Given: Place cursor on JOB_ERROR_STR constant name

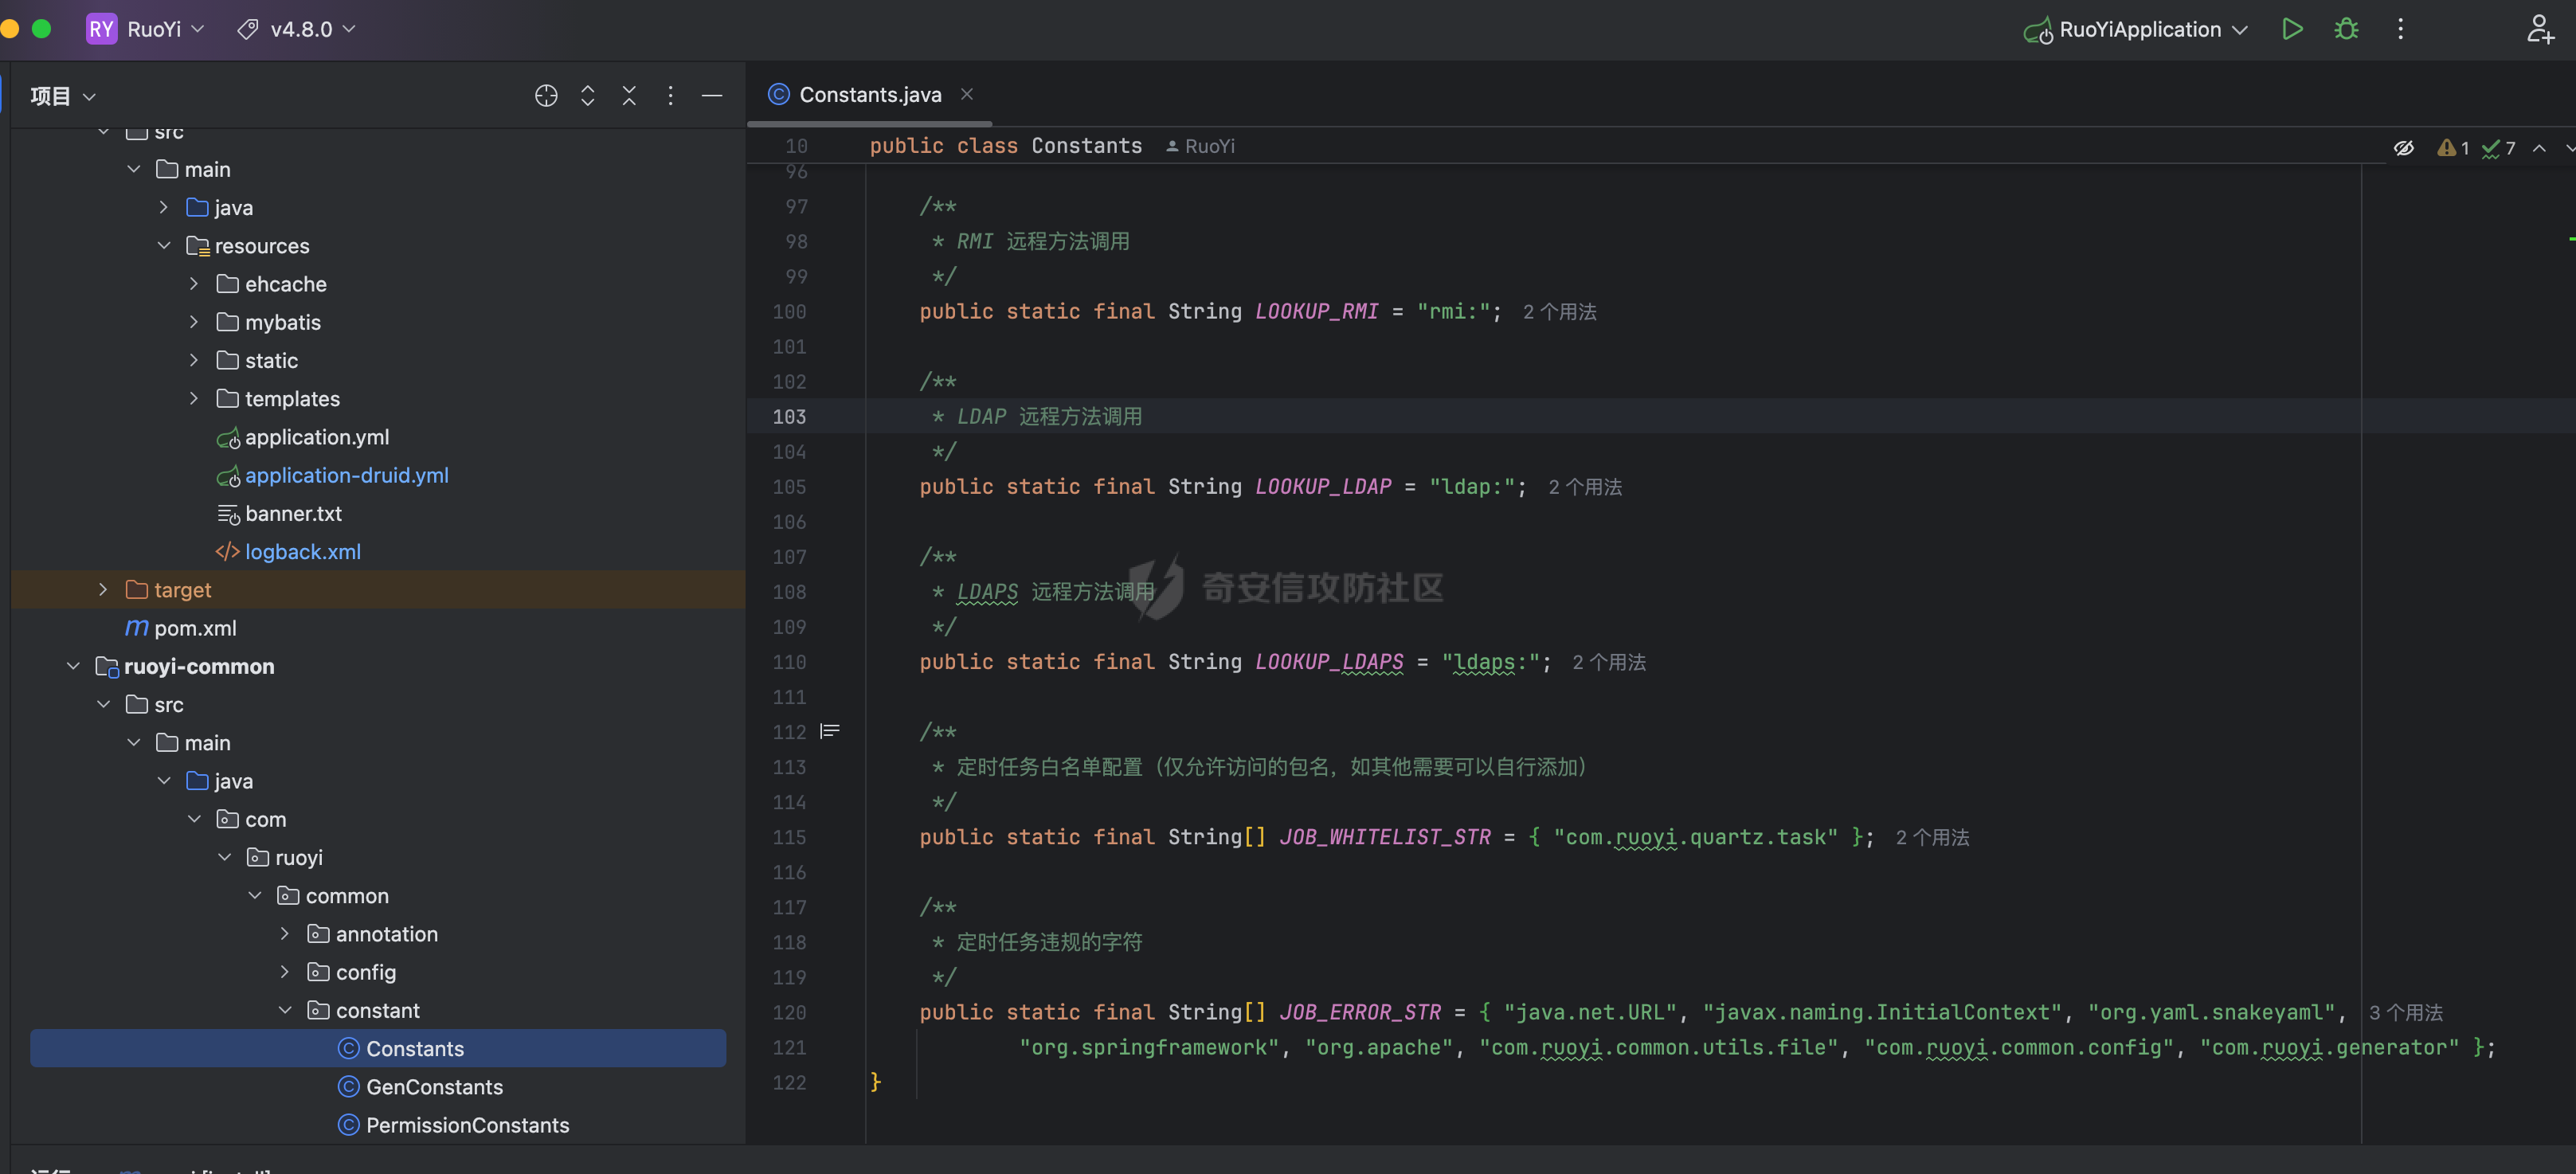Looking at the screenshot, I should (x=1360, y=1012).
